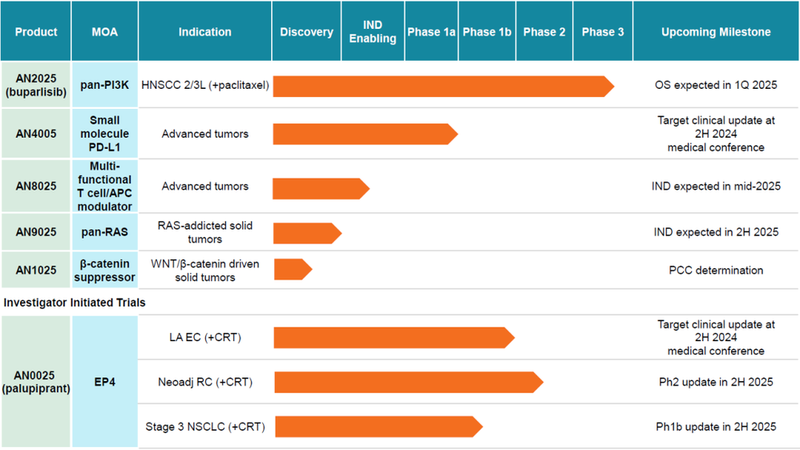Click the HNSCC 2/3L progress bar
Viewport: 800px width, 450px height.
(x=442, y=87)
